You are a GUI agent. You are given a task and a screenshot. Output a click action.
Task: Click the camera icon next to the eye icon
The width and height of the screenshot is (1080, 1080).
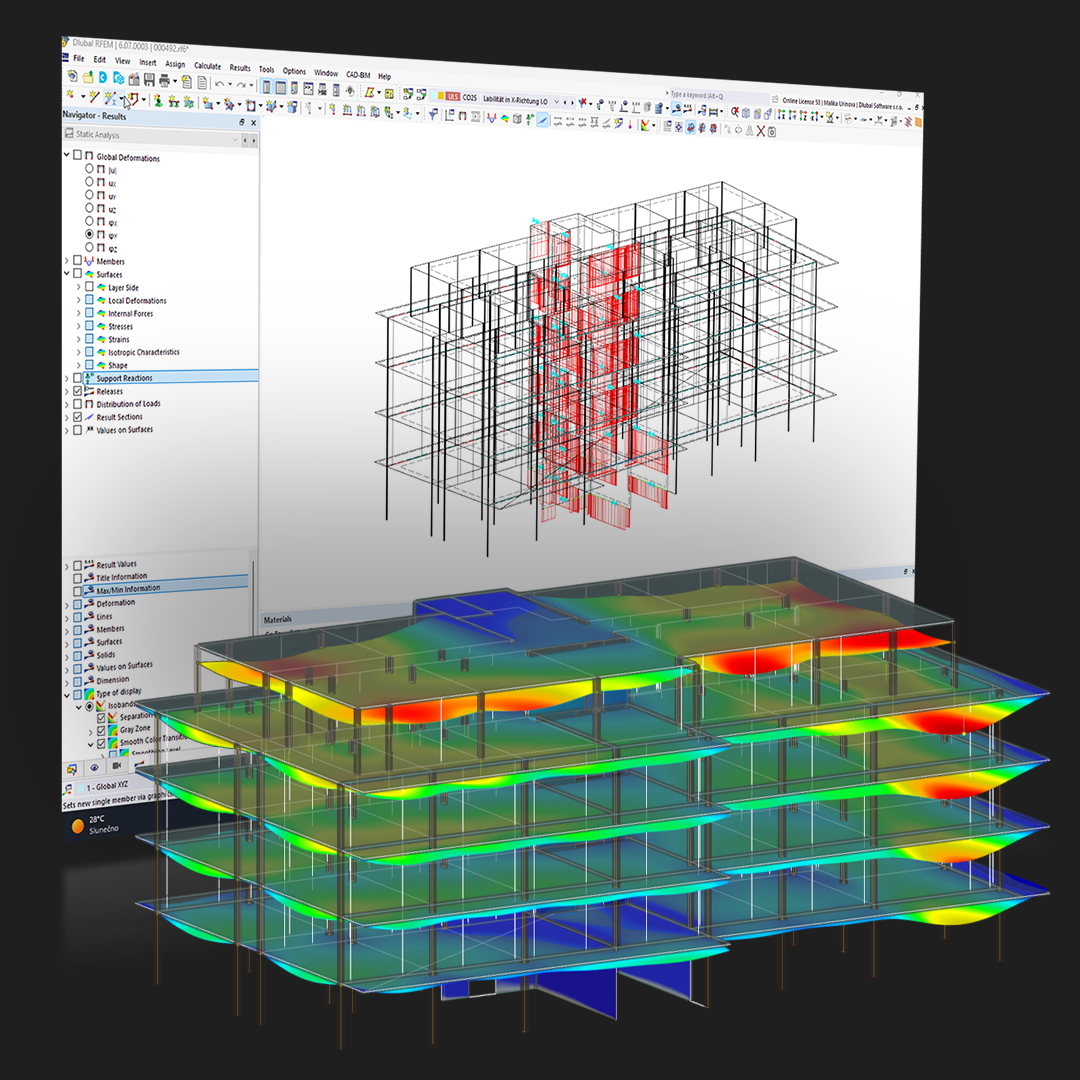118,765
